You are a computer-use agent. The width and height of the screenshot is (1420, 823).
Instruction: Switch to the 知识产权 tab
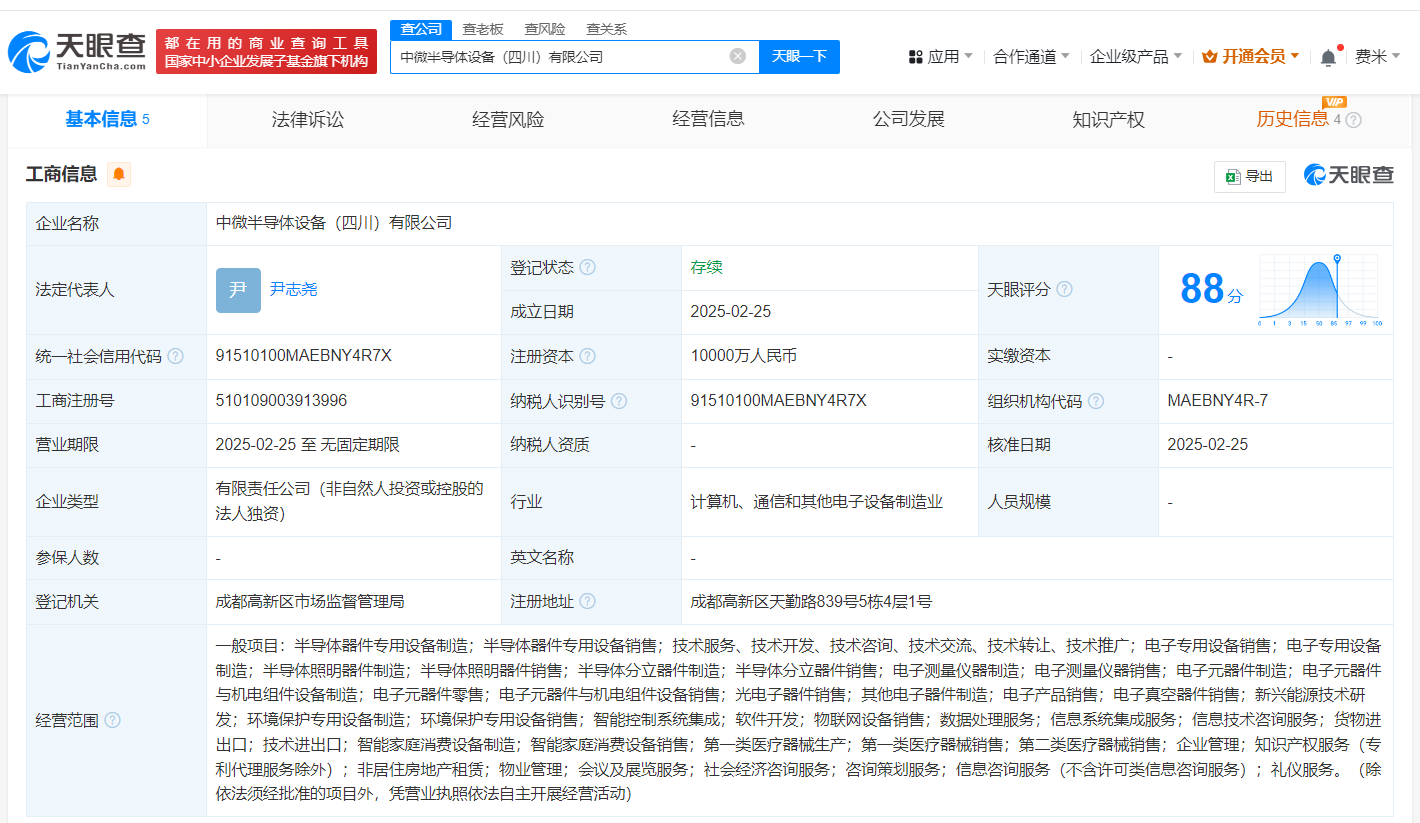(1108, 120)
